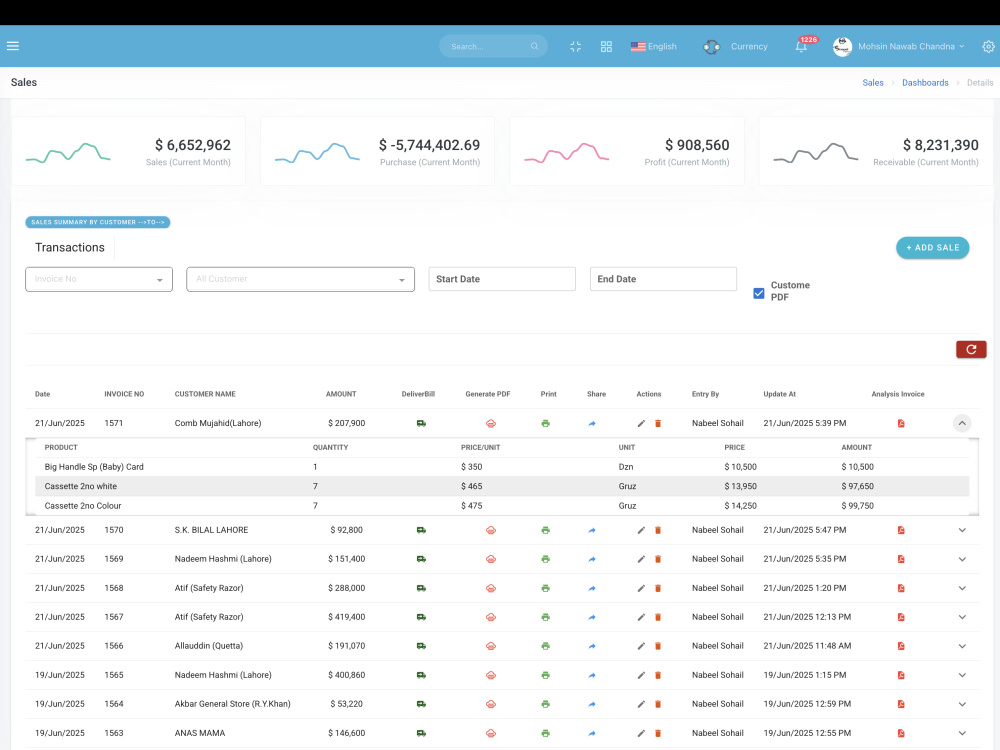Delete invoice 1571 with trash icon
Screen dimensions: 1000x750
tap(658, 423)
